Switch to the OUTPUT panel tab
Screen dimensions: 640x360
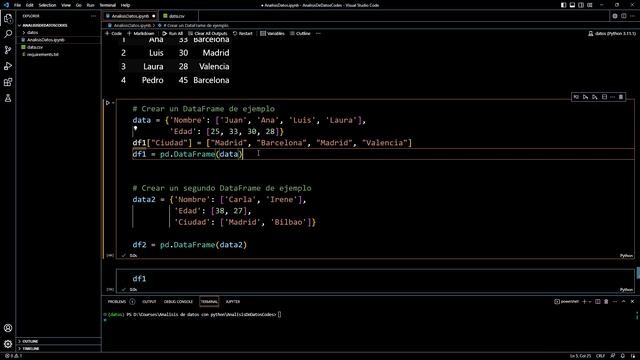coord(149,302)
